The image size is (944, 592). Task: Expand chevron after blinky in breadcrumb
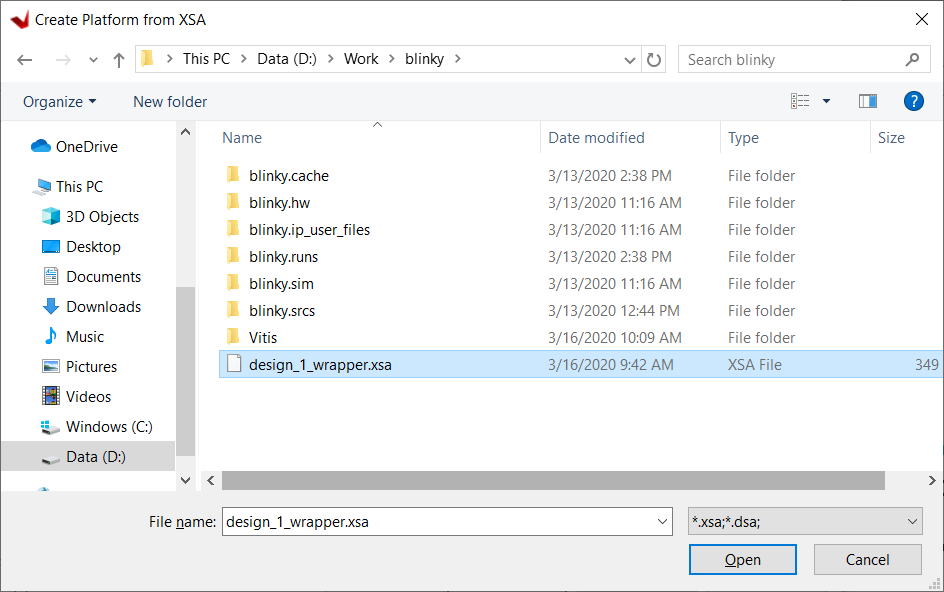[x=458, y=59]
